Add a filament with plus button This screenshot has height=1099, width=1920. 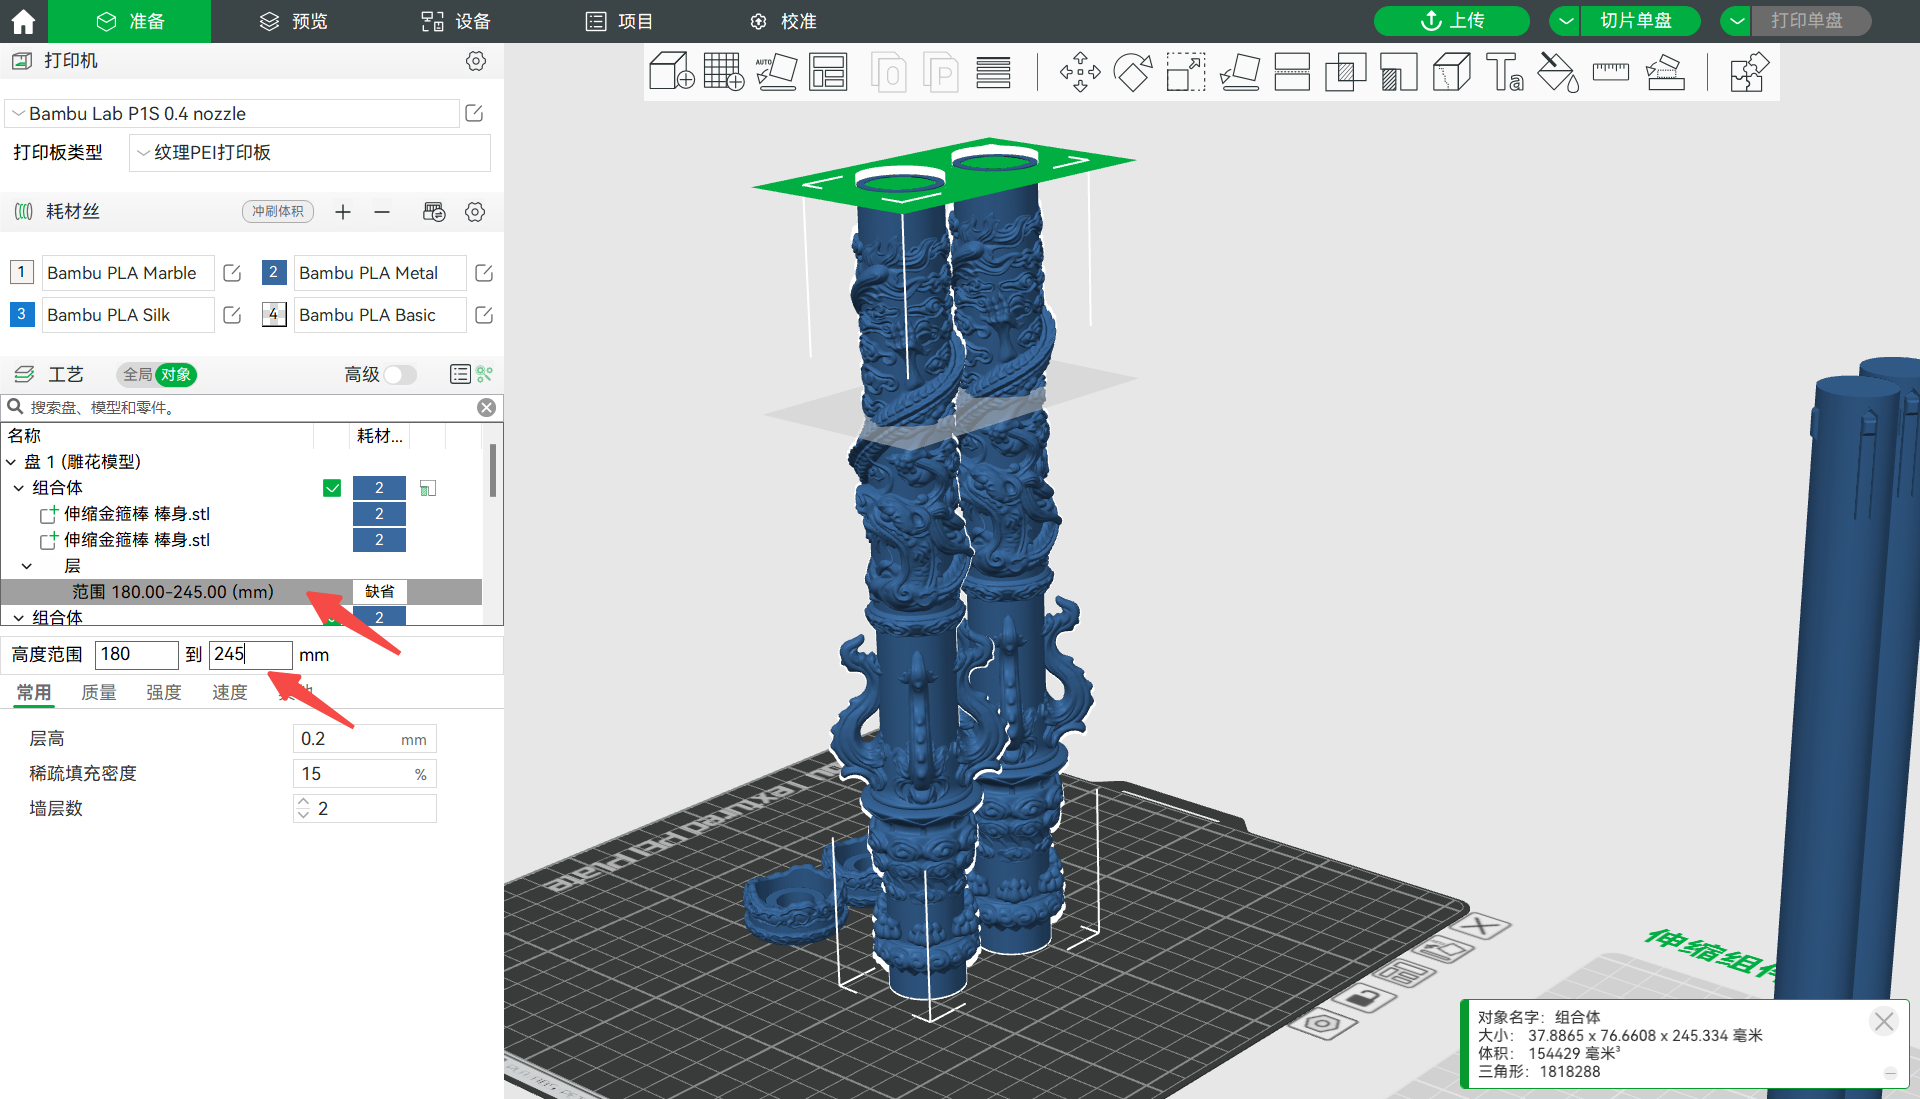coord(343,212)
